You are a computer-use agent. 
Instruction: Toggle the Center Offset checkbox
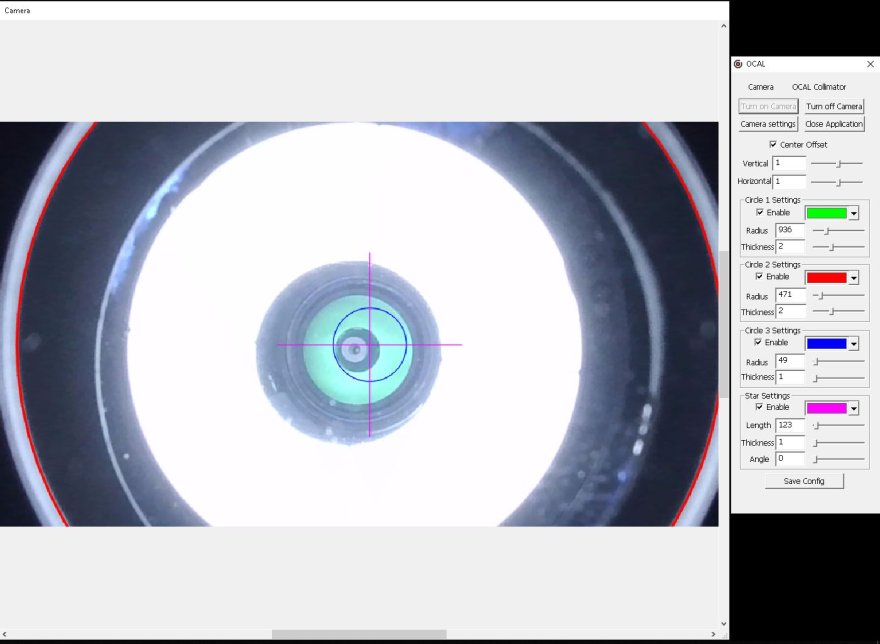click(x=773, y=145)
